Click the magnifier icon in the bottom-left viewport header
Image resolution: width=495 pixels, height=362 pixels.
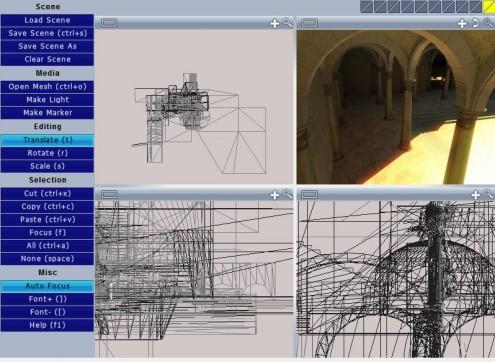287,194
